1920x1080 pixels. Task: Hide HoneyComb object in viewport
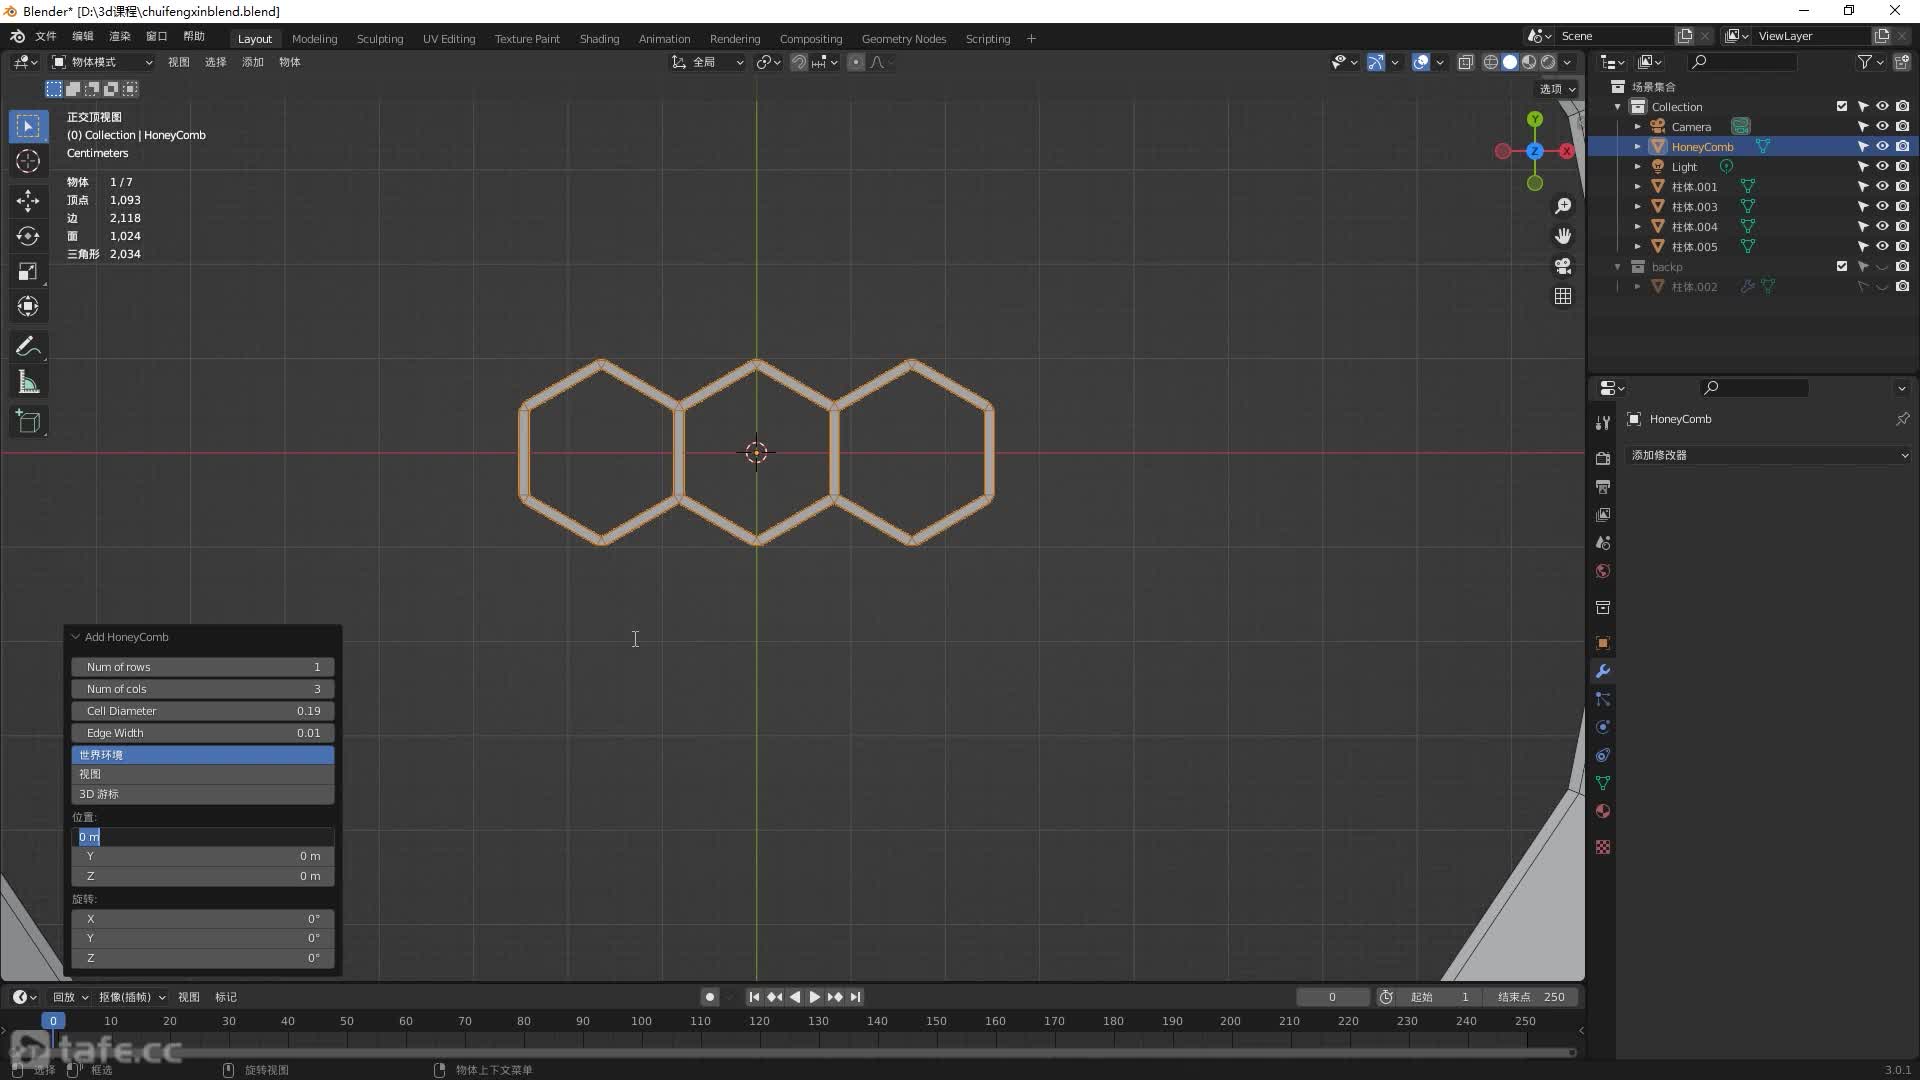pos(1882,146)
